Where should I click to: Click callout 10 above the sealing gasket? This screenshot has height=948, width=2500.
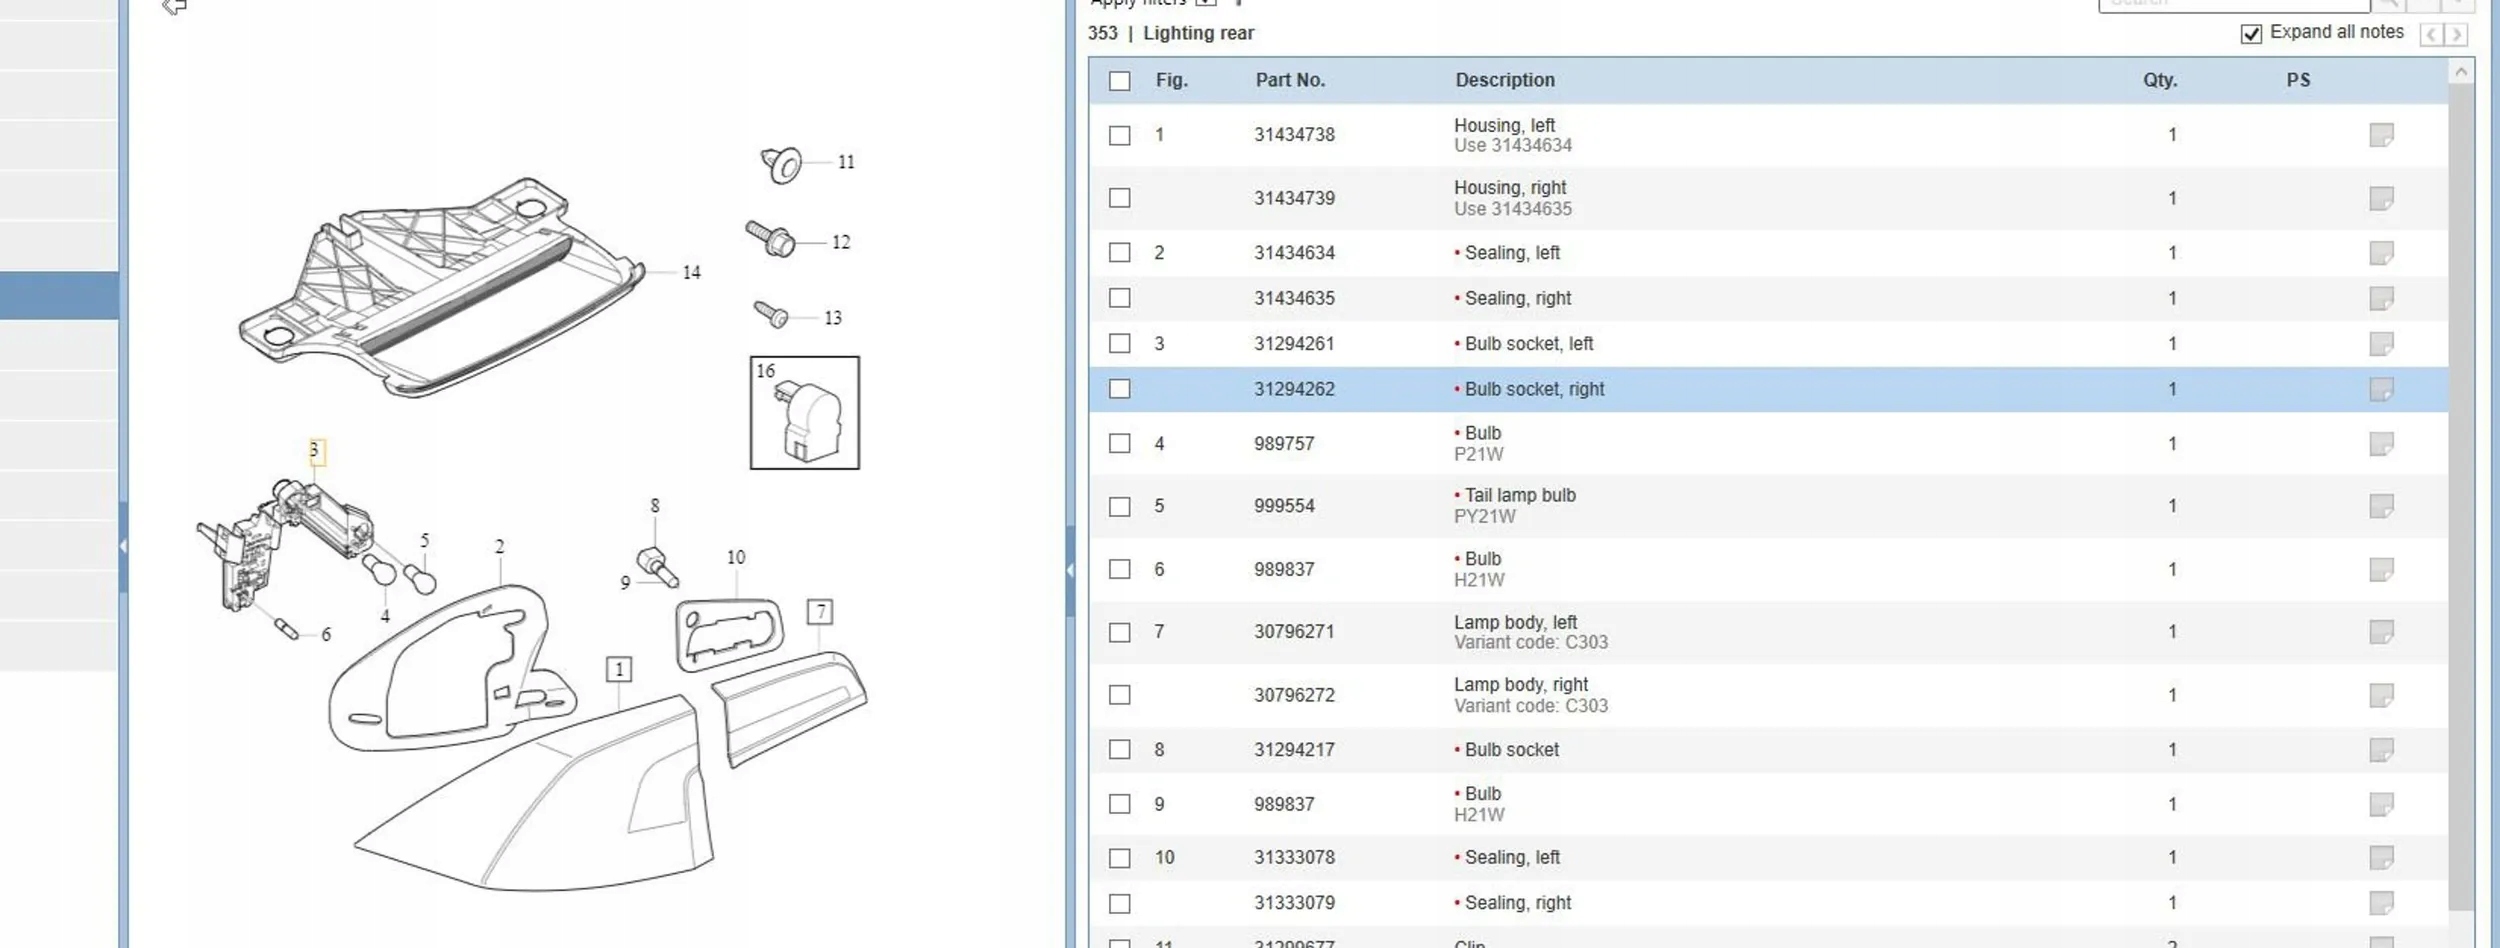coord(736,557)
